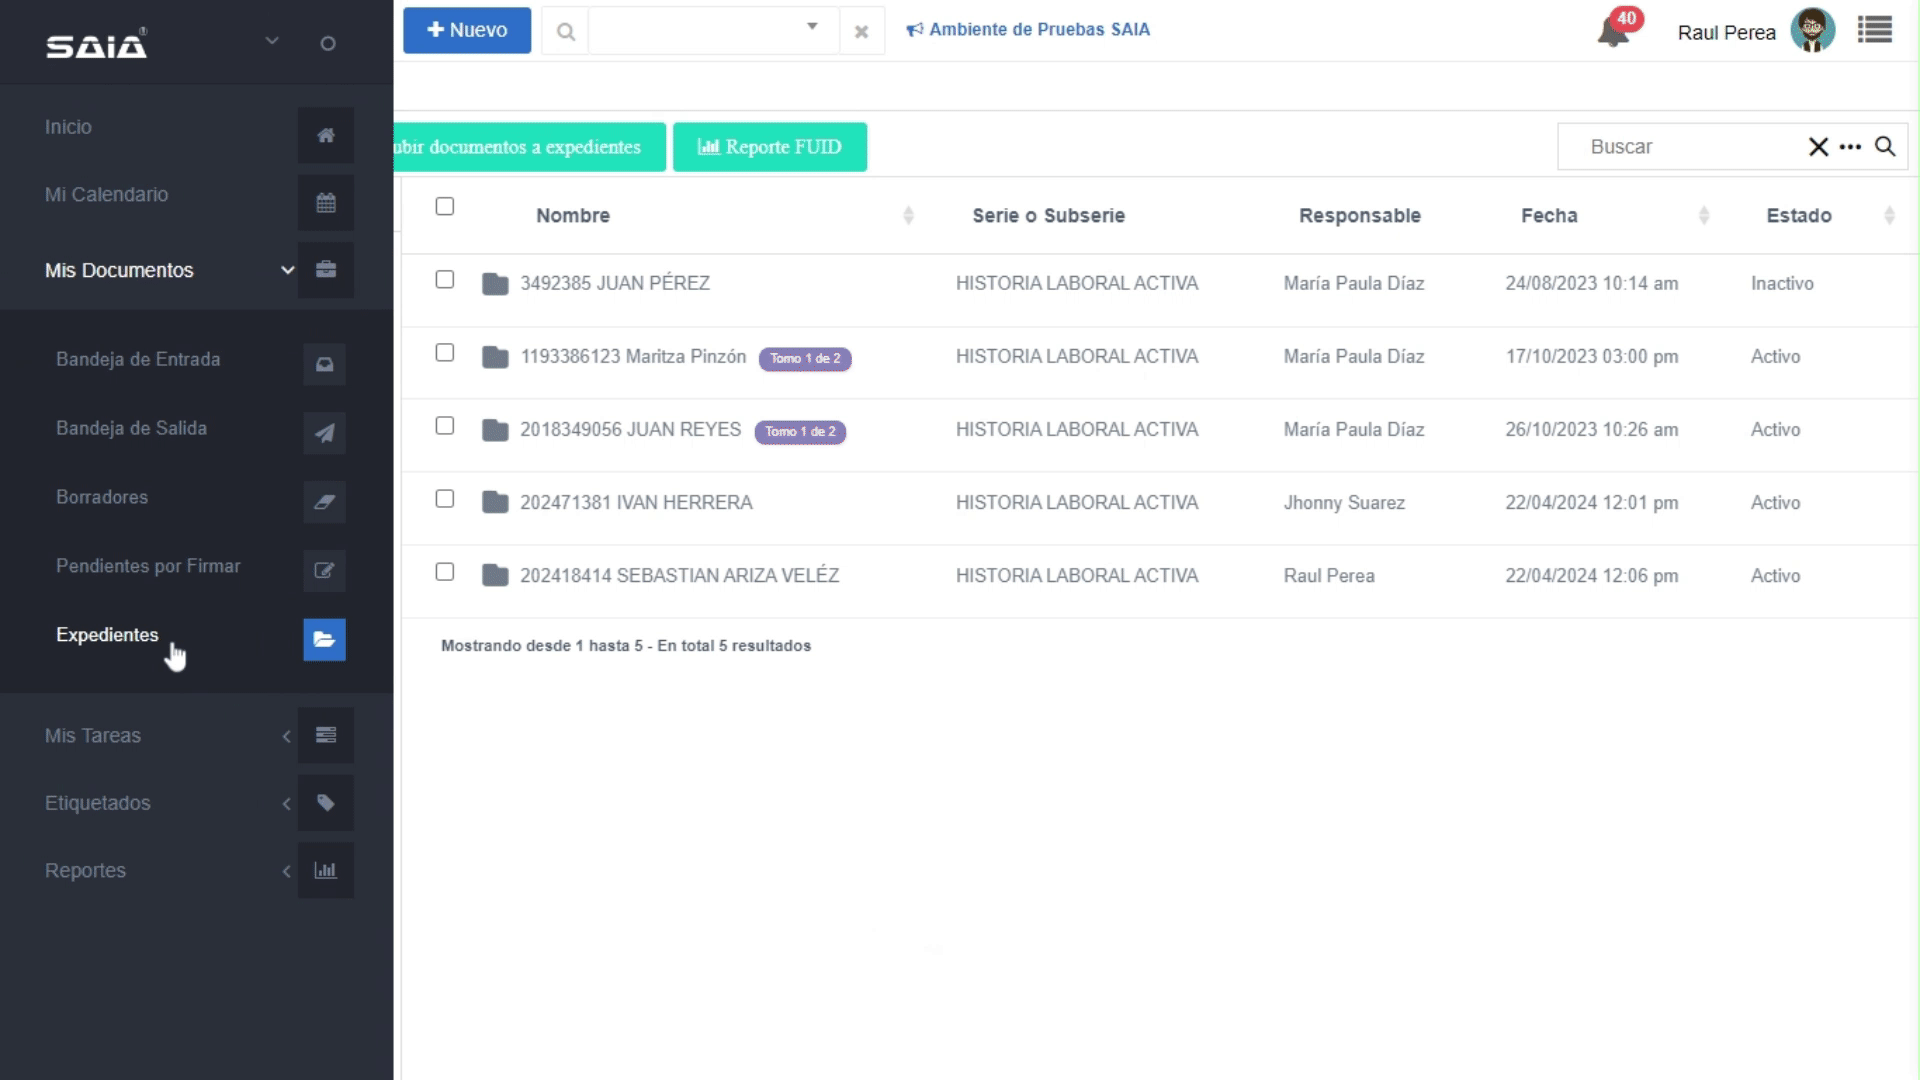
Task: Collapse the Mis Documentos section
Action: [x=120, y=270]
